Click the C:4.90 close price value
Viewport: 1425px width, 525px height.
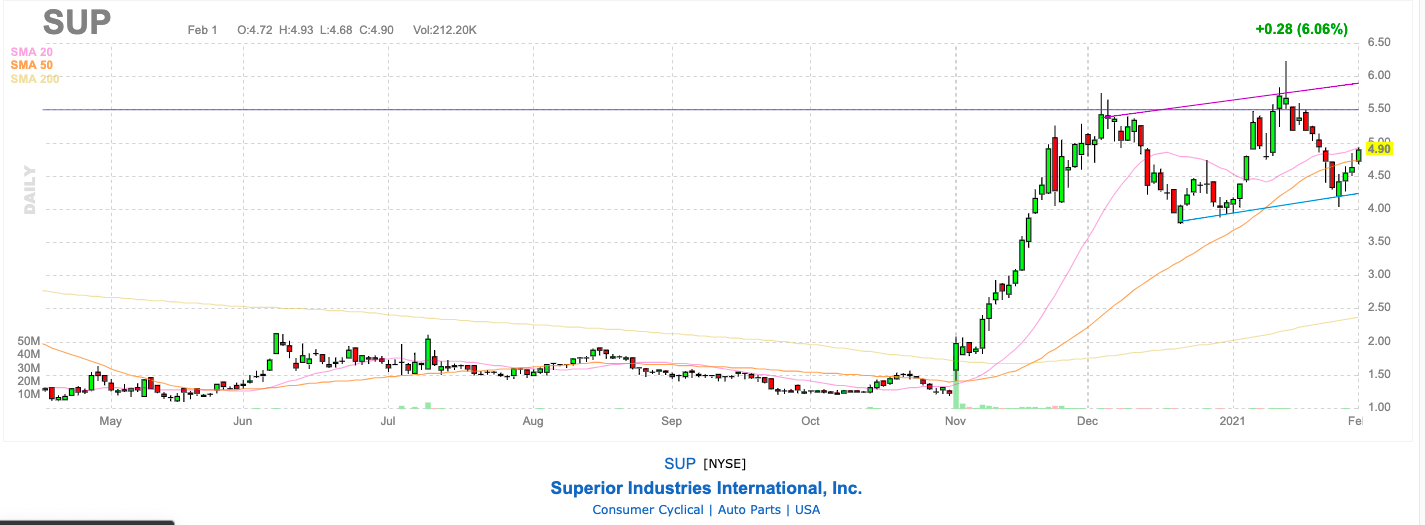pyautogui.click(x=377, y=30)
